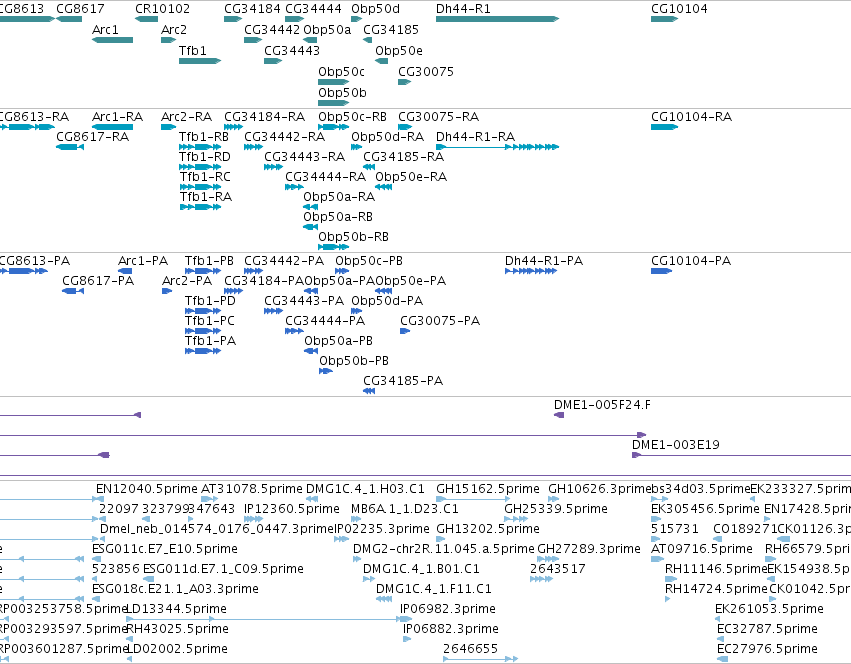This screenshot has width=851, height=664.
Task: Click the CG8617-RA transcript label
Action: point(93,137)
